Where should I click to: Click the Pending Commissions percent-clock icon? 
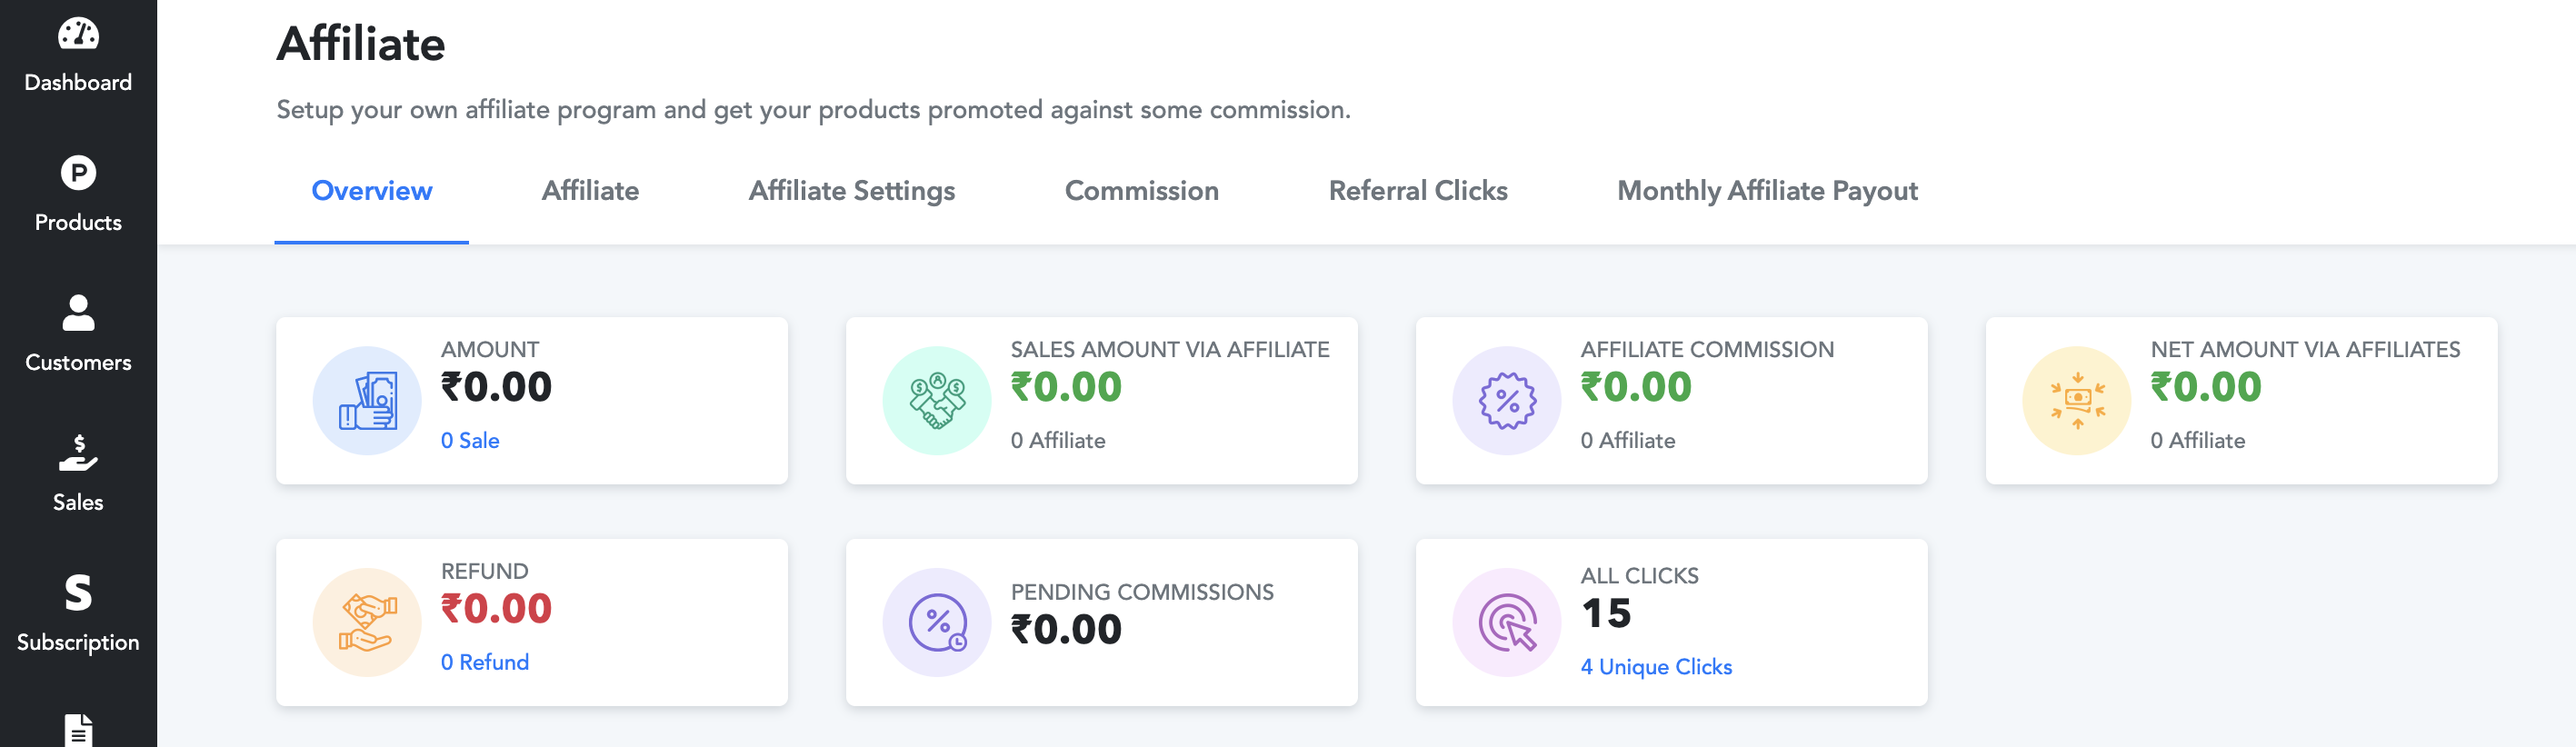(937, 623)
